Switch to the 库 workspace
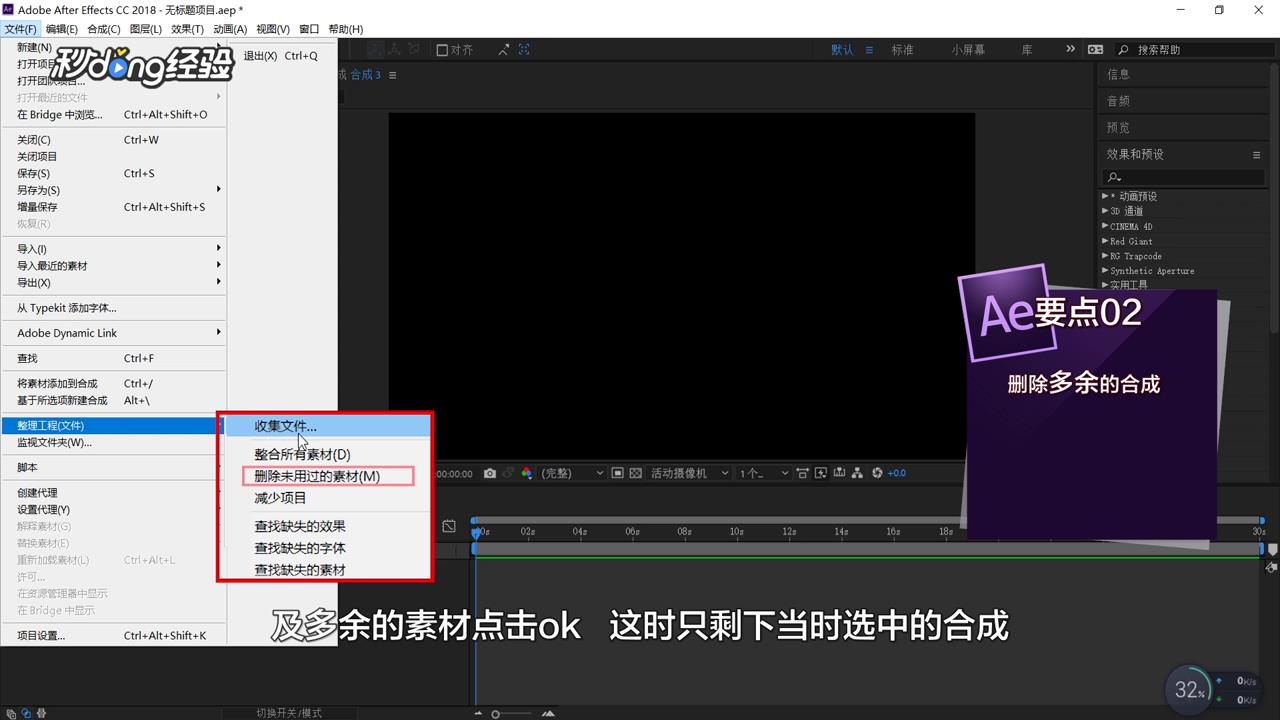Image resolution: width=1280 pixels, height=720 pixels. (x=1027, y=49)
